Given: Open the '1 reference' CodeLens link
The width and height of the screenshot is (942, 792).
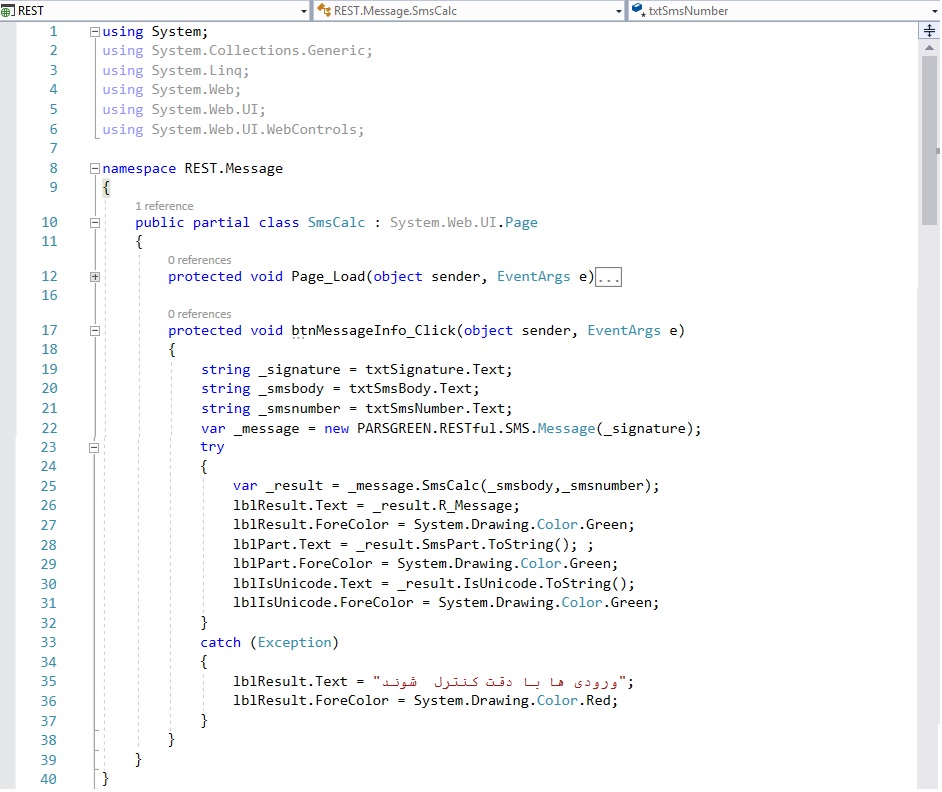Looking at the screenshot, I should tap(164, 206).
